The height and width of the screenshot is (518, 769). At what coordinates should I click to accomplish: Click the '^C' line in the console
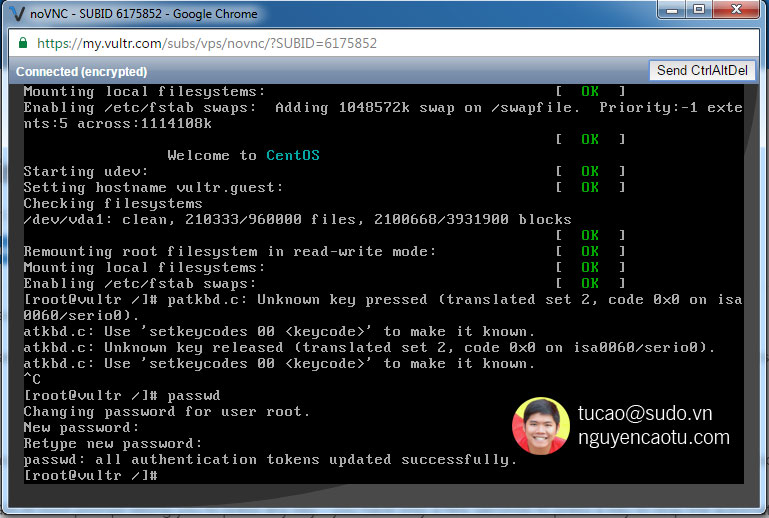pyautogui.click(x=32, y=379)
